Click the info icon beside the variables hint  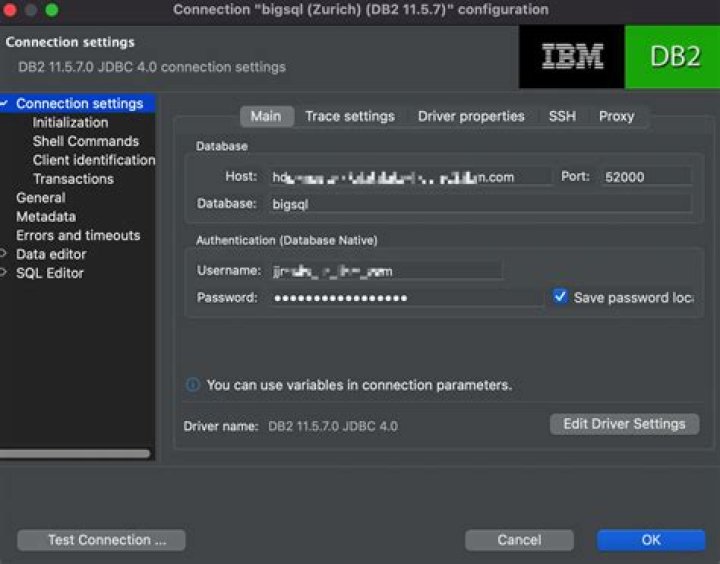[193, 384]
